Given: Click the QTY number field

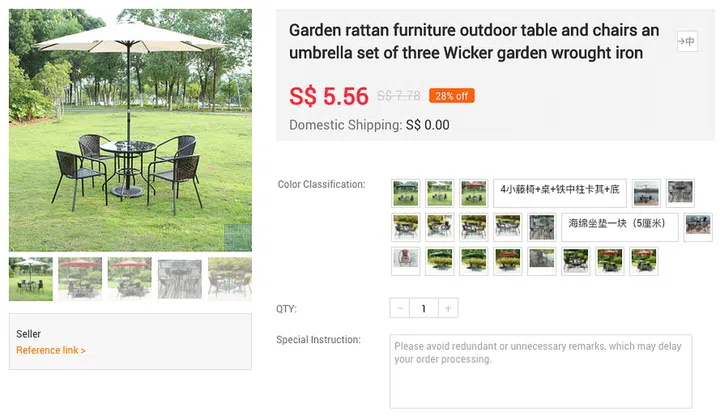Looking at the screenshot, I should [424, 309].
